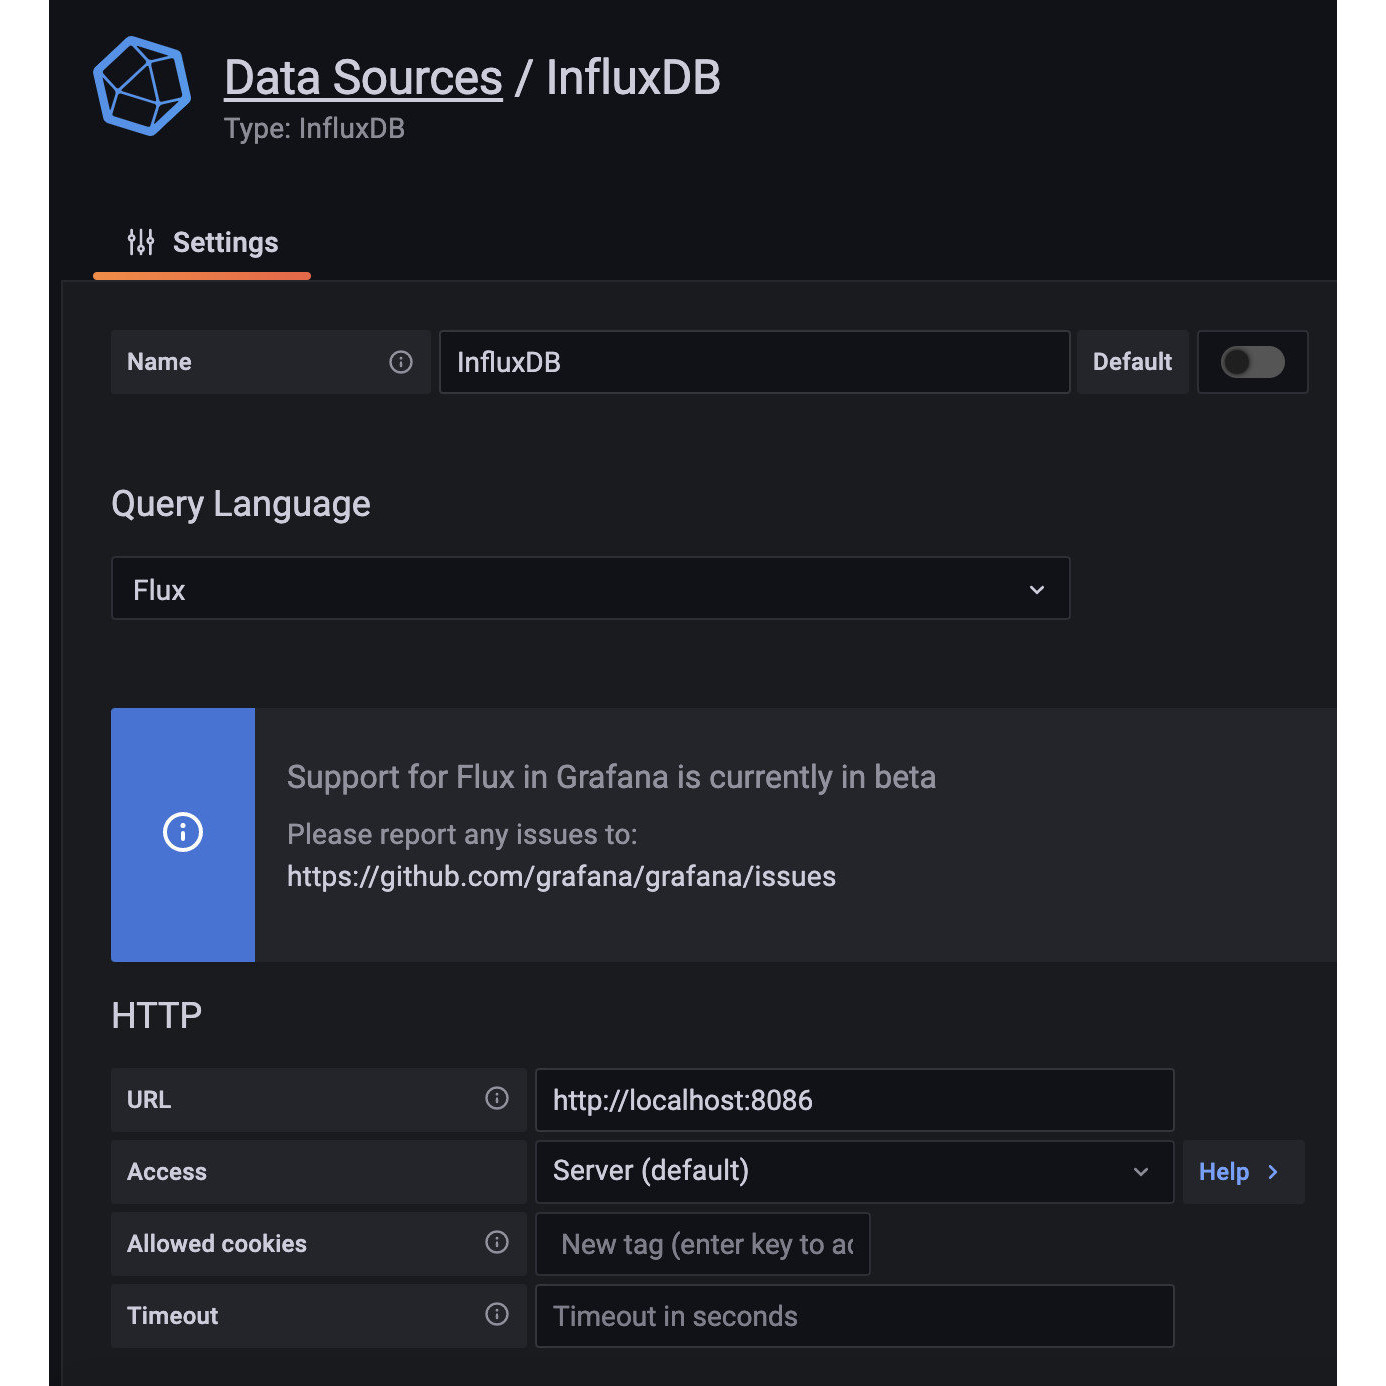1386x1386 pixels.
Task: Click the blue info circle in the beta notice
Action: tap(182, 832)
